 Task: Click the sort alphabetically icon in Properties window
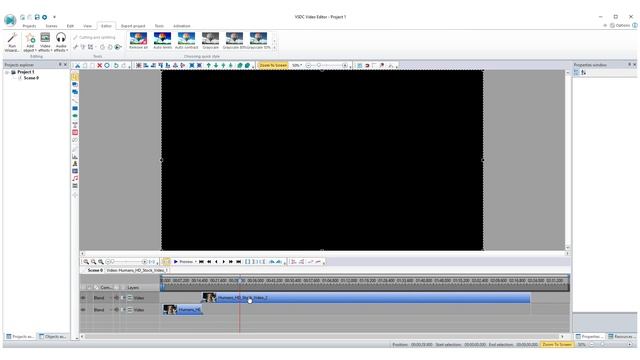(584, 72)
